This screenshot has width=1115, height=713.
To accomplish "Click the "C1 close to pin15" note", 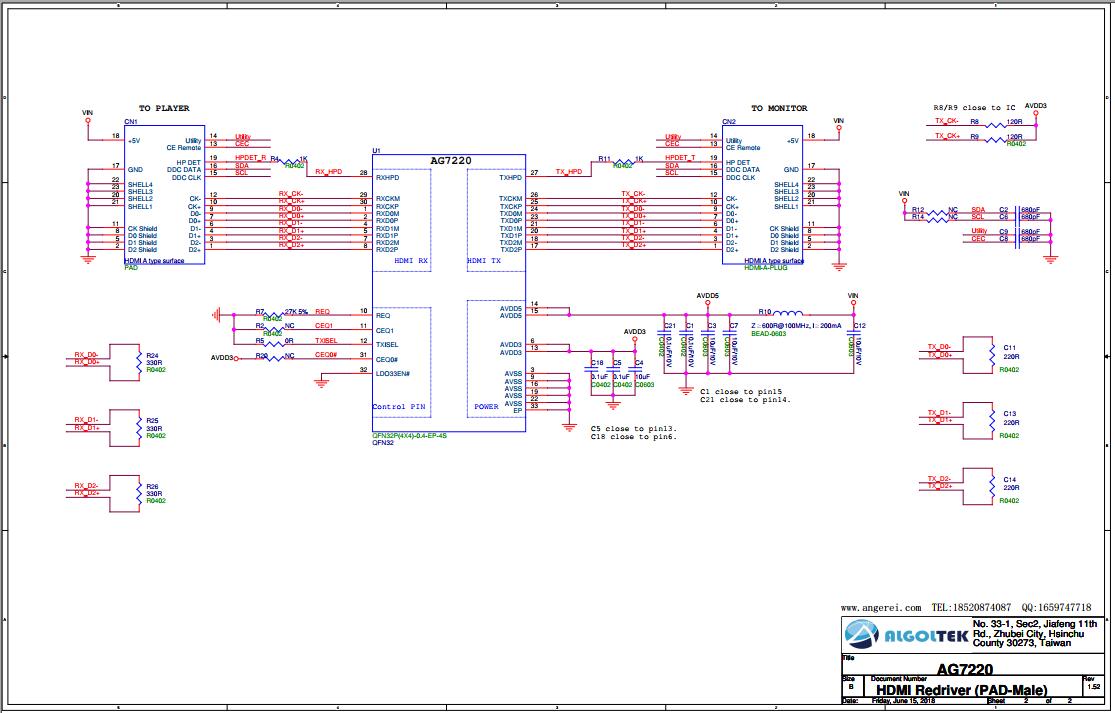I will 741,392.
